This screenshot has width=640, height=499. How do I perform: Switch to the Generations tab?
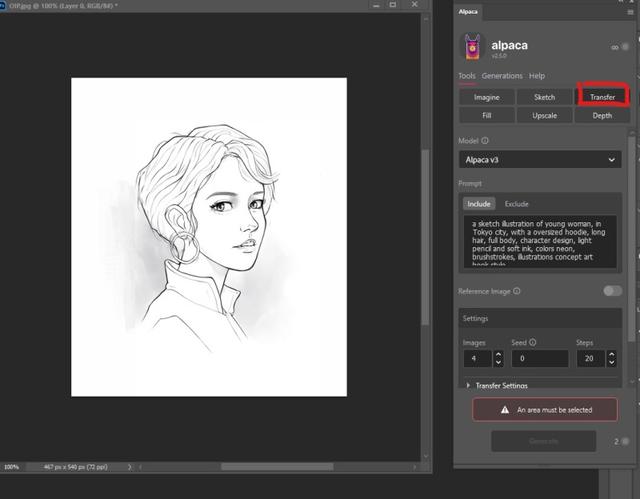pyautogui.click(x=502, y=76)
